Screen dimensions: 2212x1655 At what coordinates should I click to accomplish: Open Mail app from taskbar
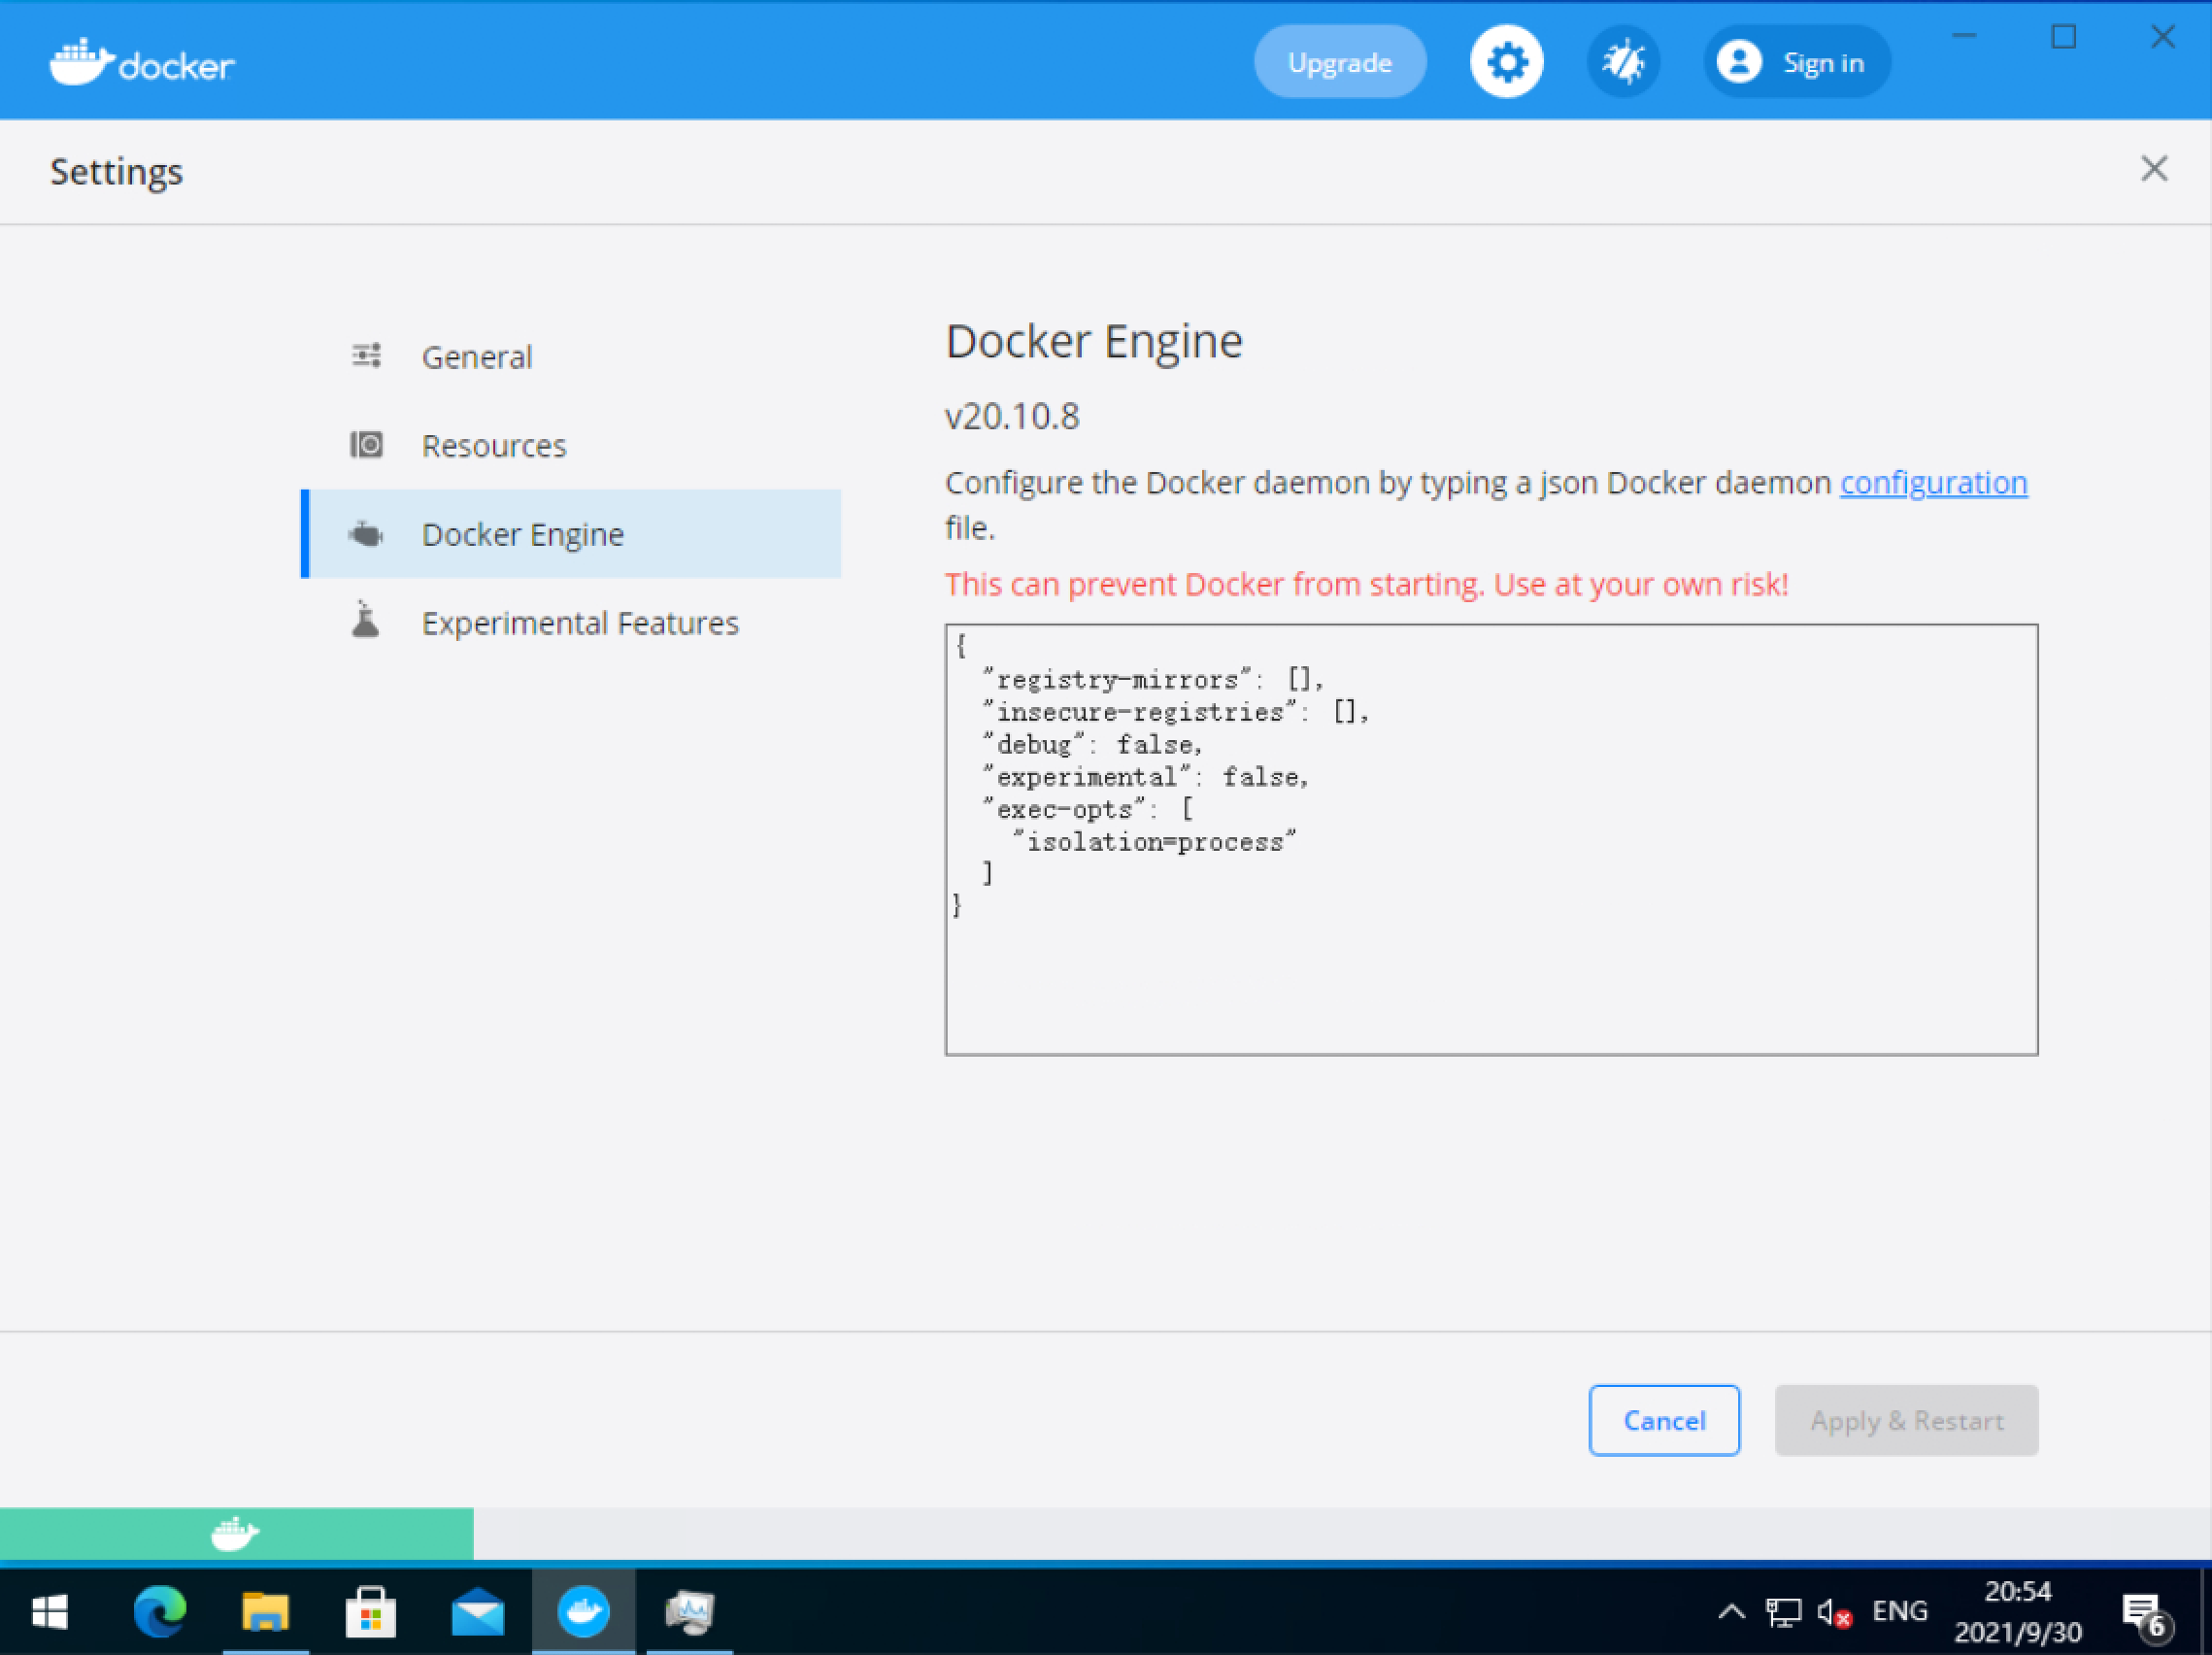click(477, 1611)
